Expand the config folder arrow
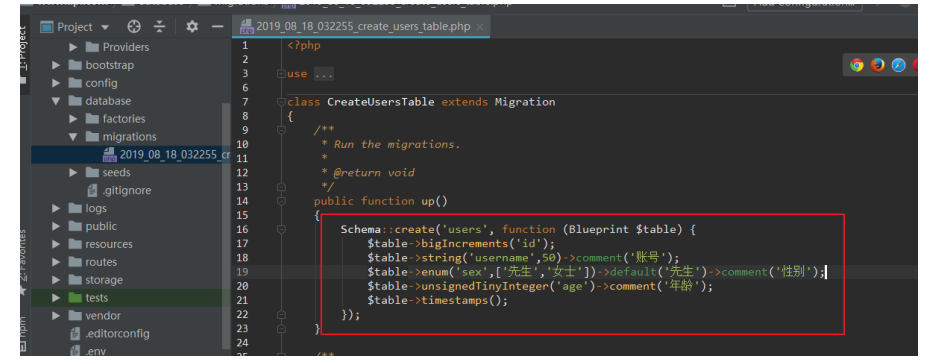 (56, 83)
